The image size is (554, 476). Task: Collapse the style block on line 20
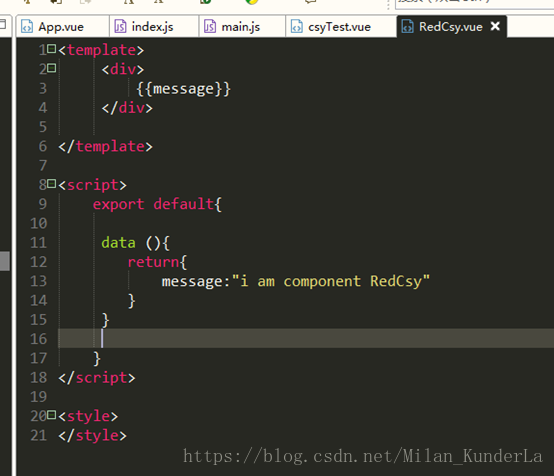point(52,415)
